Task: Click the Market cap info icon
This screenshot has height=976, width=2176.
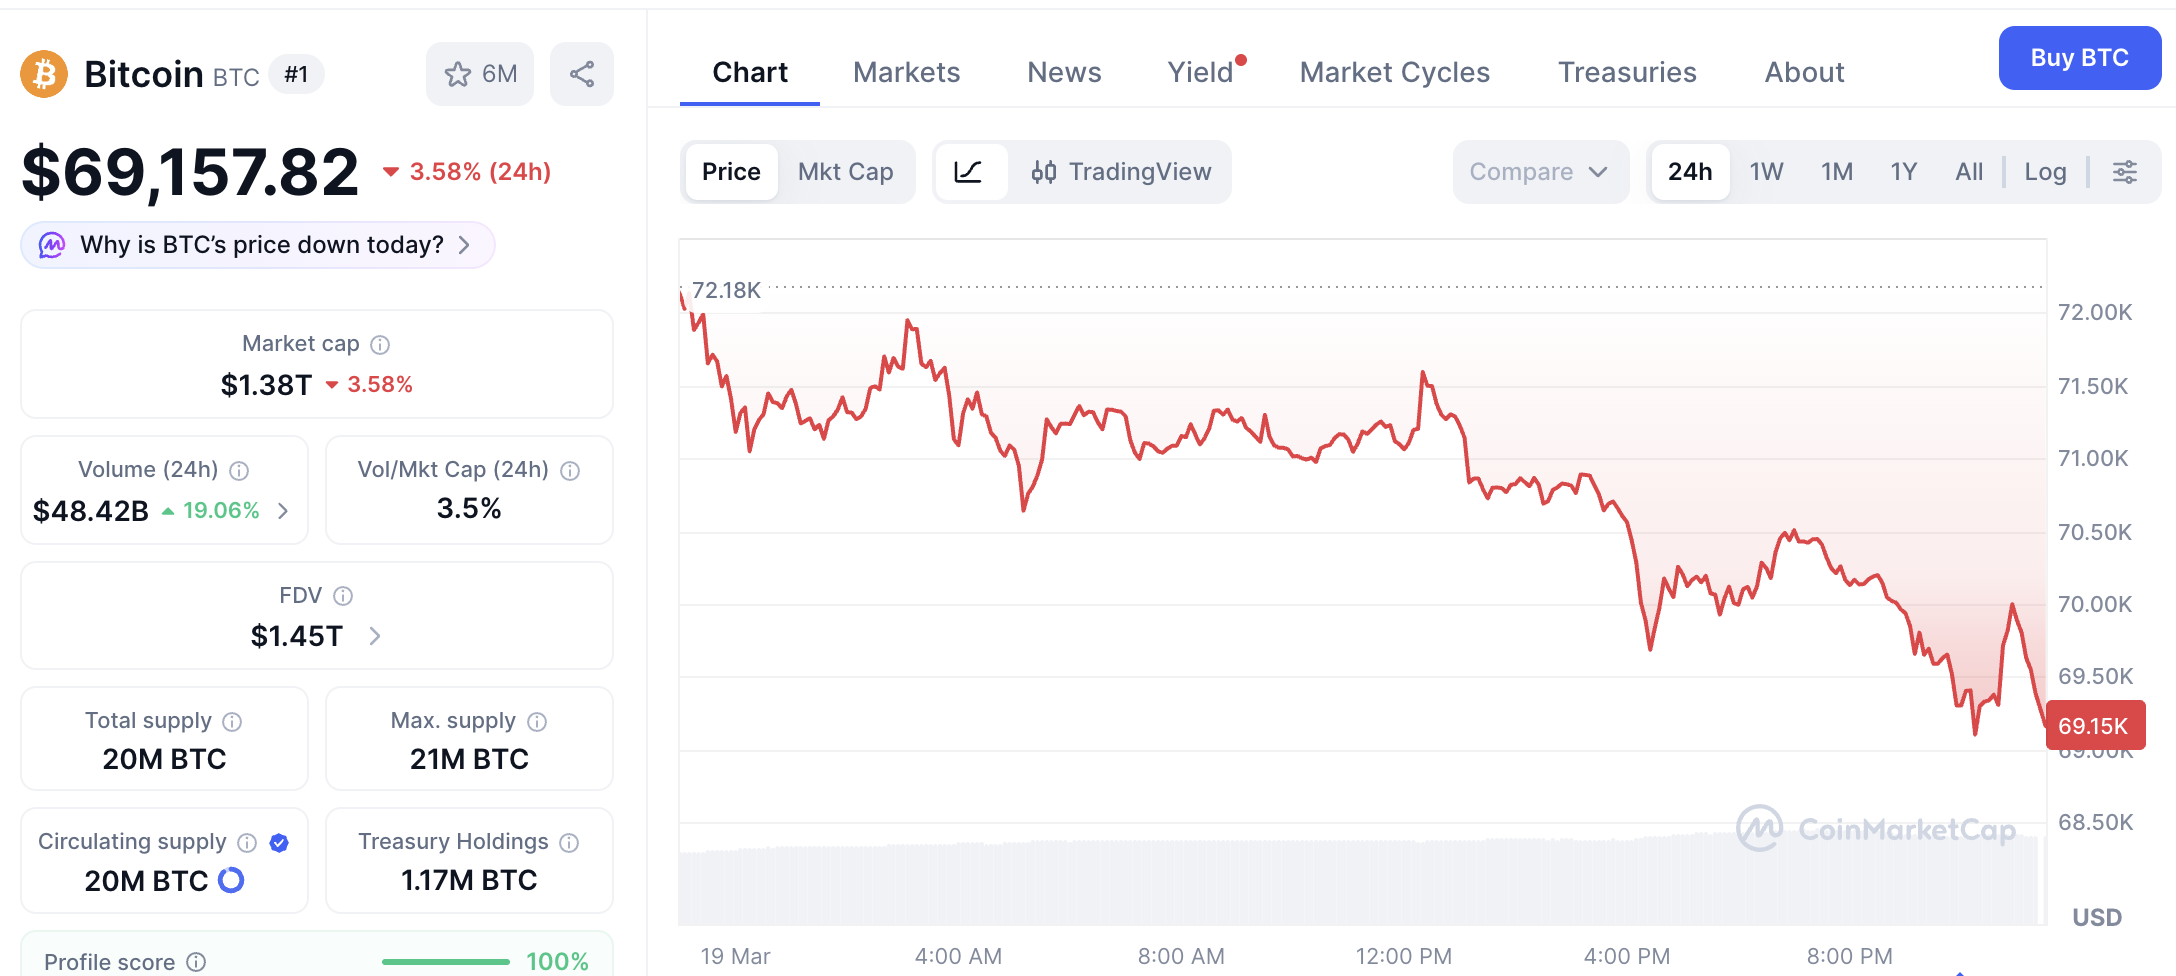Action: [x=380, y=345]
